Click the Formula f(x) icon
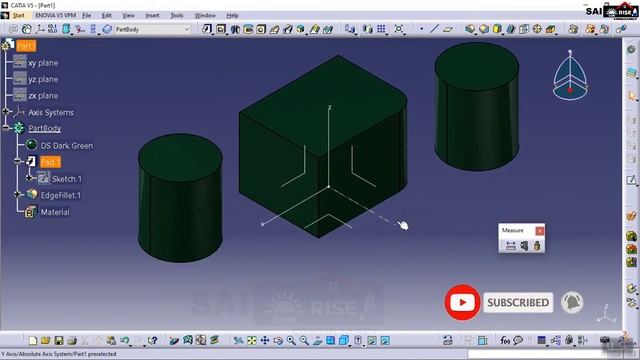This screenshot has width=640, height=360. [x=505, y=340]
